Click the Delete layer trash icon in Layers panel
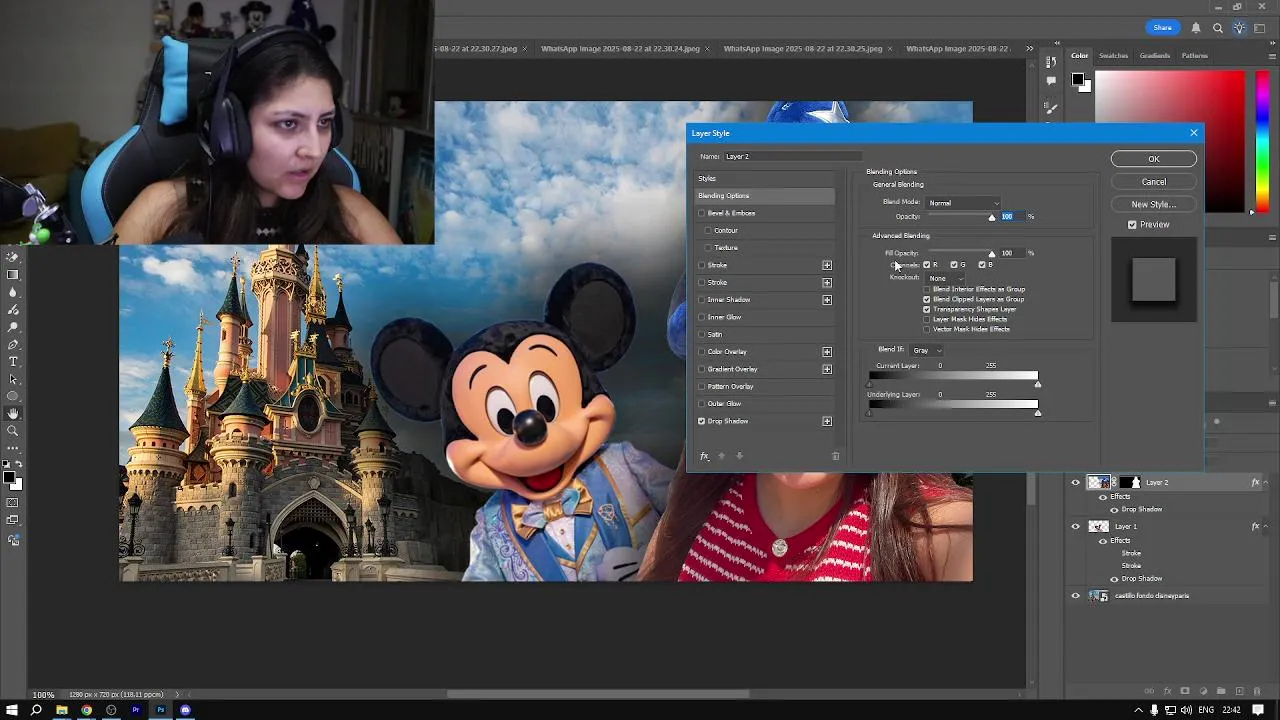Image resolution: width=1280 pixels, height=720 pixels. [1257, 691]
